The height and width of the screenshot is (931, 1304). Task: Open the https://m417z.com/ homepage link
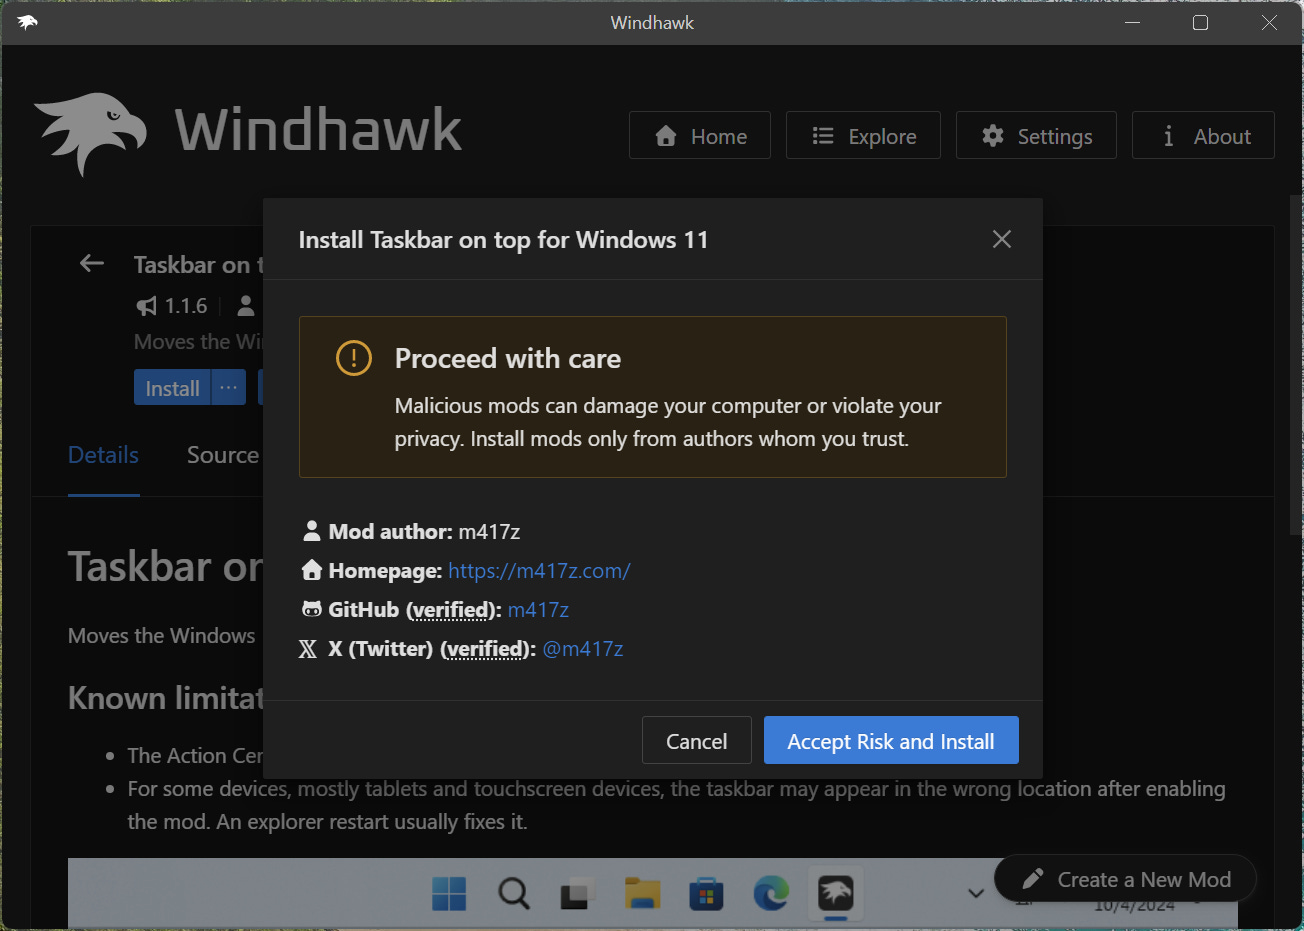539,570
